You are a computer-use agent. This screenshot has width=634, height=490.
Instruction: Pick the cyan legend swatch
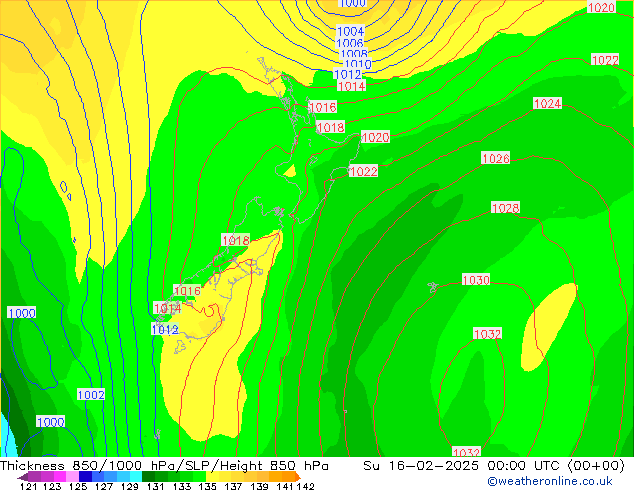(x=134, y=476)
